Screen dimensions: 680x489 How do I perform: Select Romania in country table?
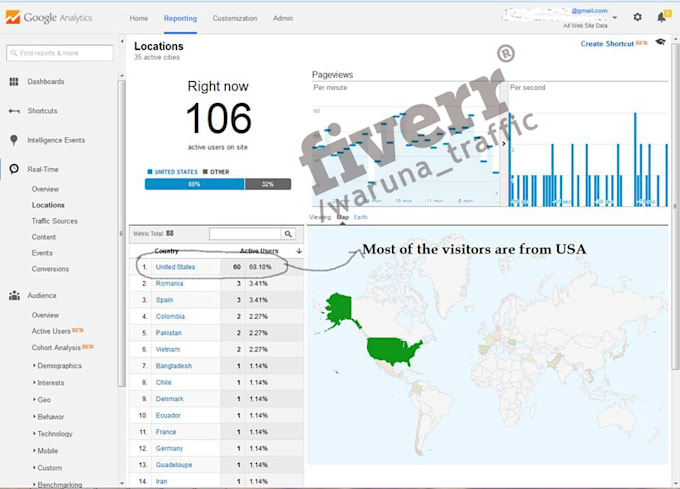click(170, 284)
